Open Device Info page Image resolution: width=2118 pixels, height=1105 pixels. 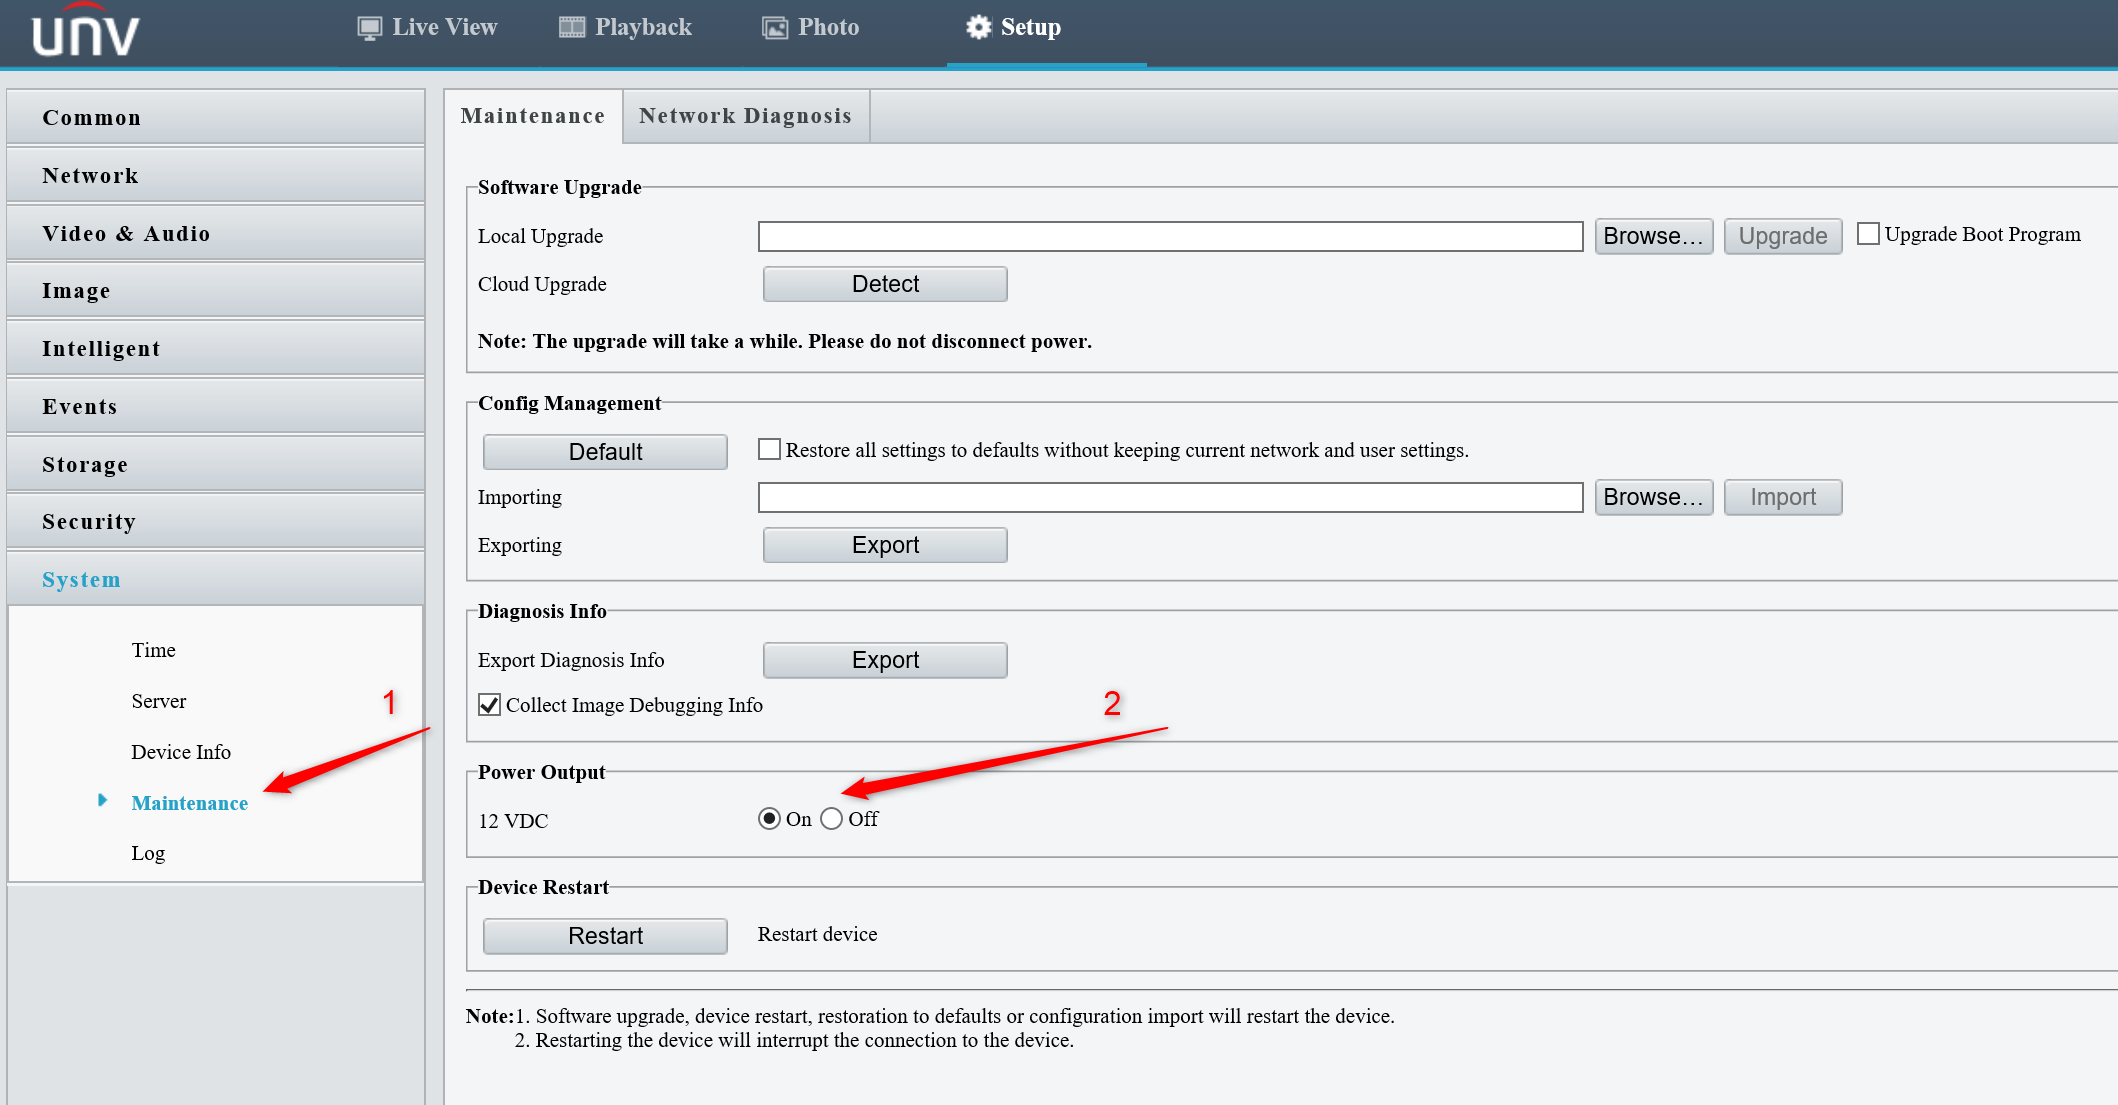coord(181,752)
